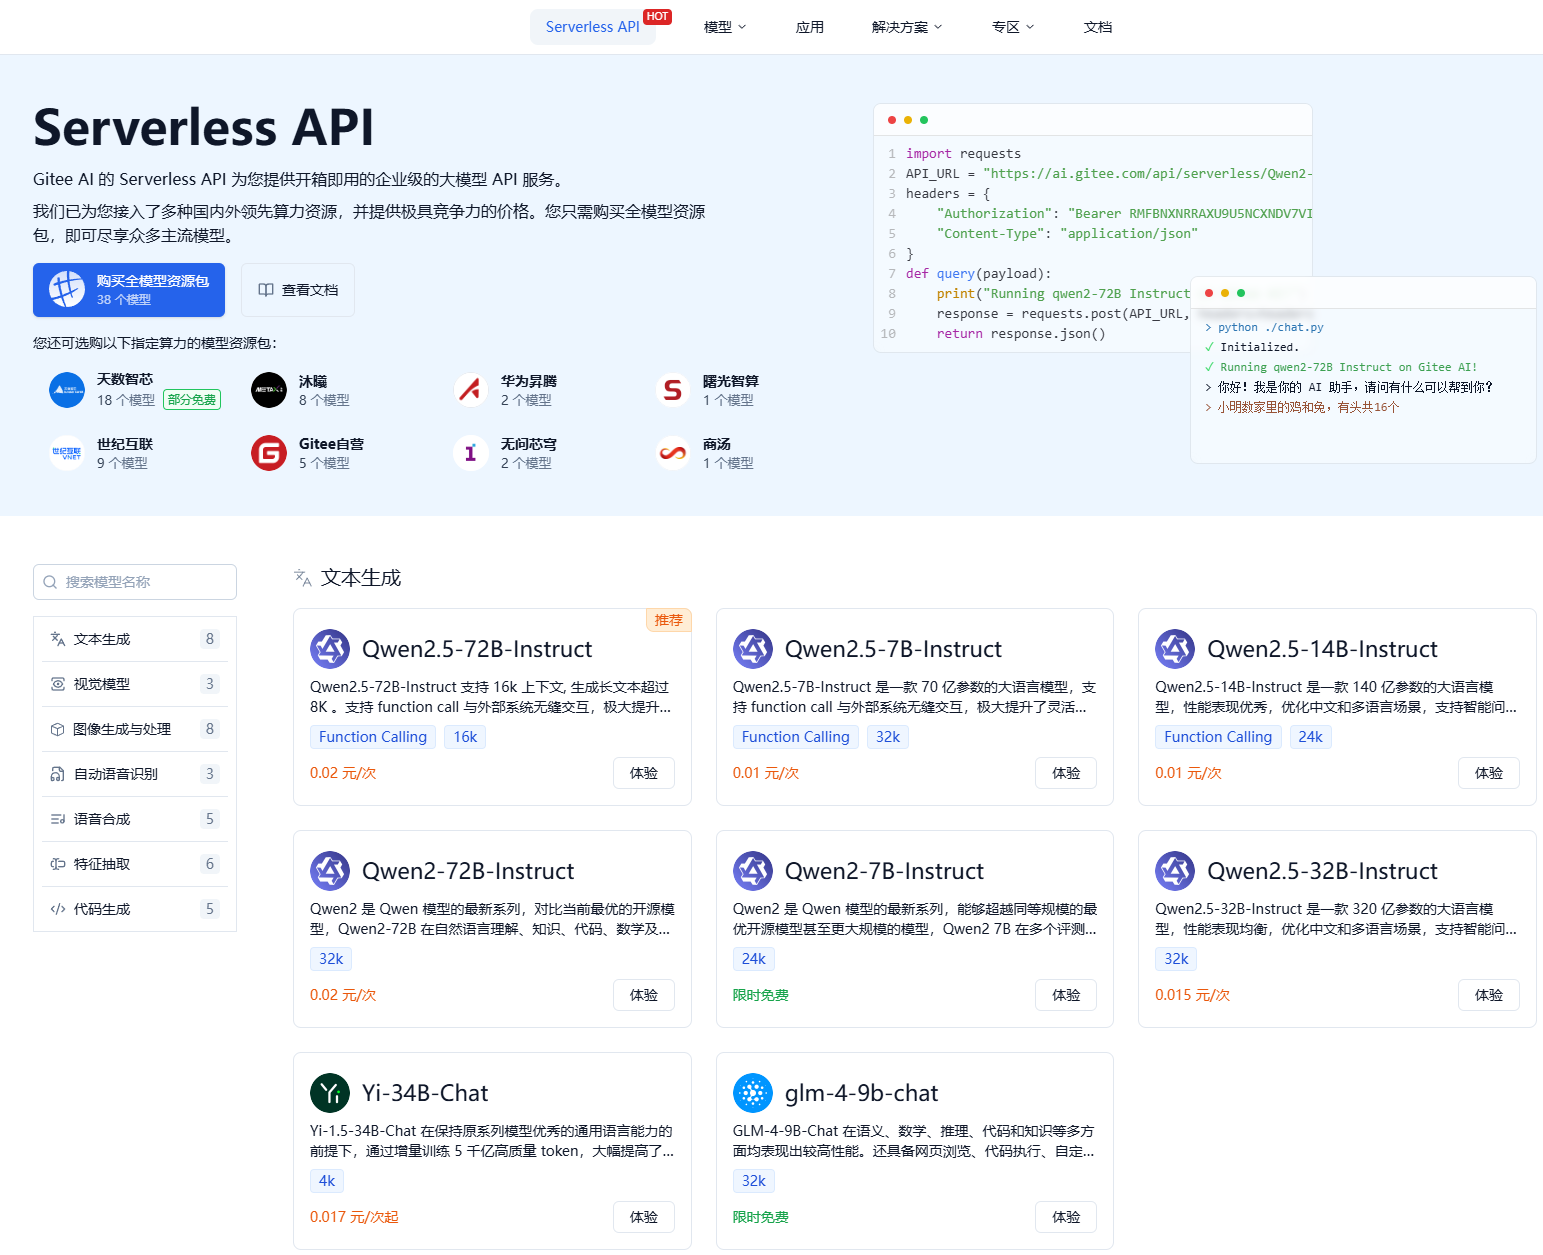This screenshot has height=1255, width=1543.
Task: Select the 文本生成 category label
Action: (102, 639)
